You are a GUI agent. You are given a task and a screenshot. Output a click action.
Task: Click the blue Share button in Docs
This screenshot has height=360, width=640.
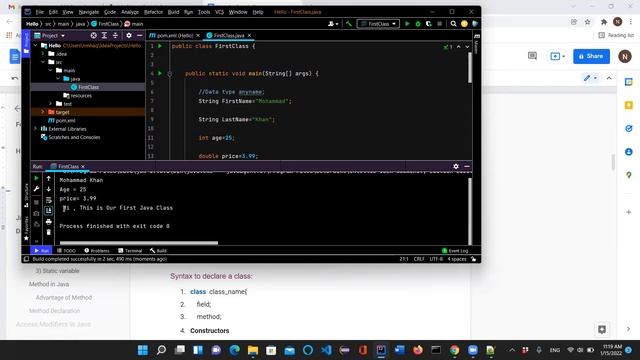click(591, 56)
